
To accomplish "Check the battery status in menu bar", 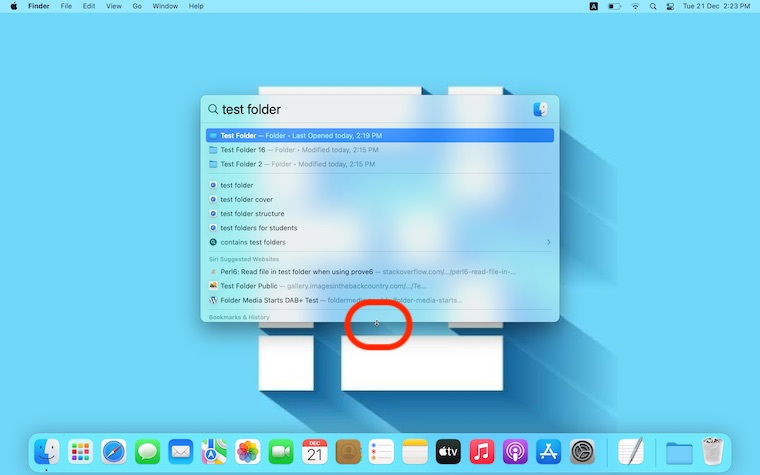I will pos(614,6).
